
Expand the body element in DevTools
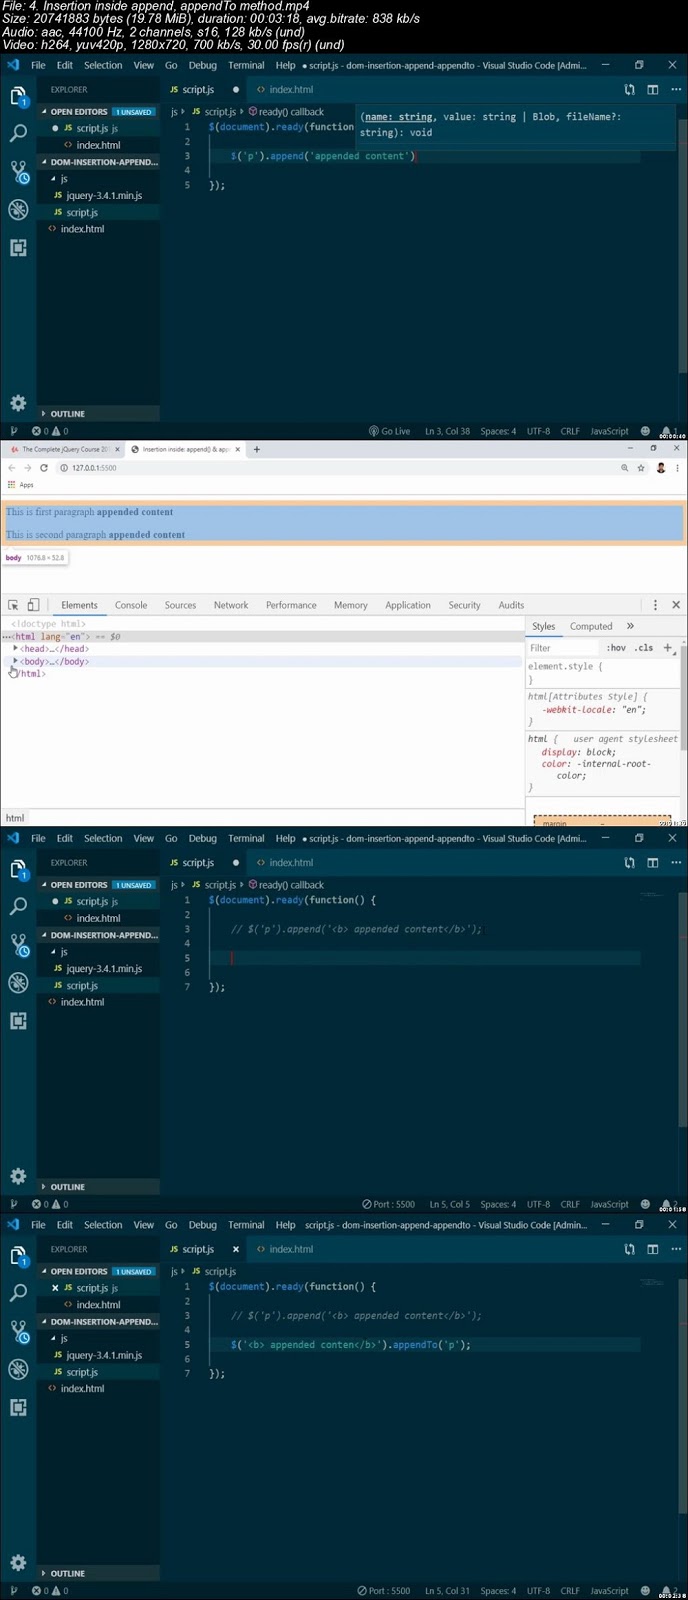[x=16, y=661]
